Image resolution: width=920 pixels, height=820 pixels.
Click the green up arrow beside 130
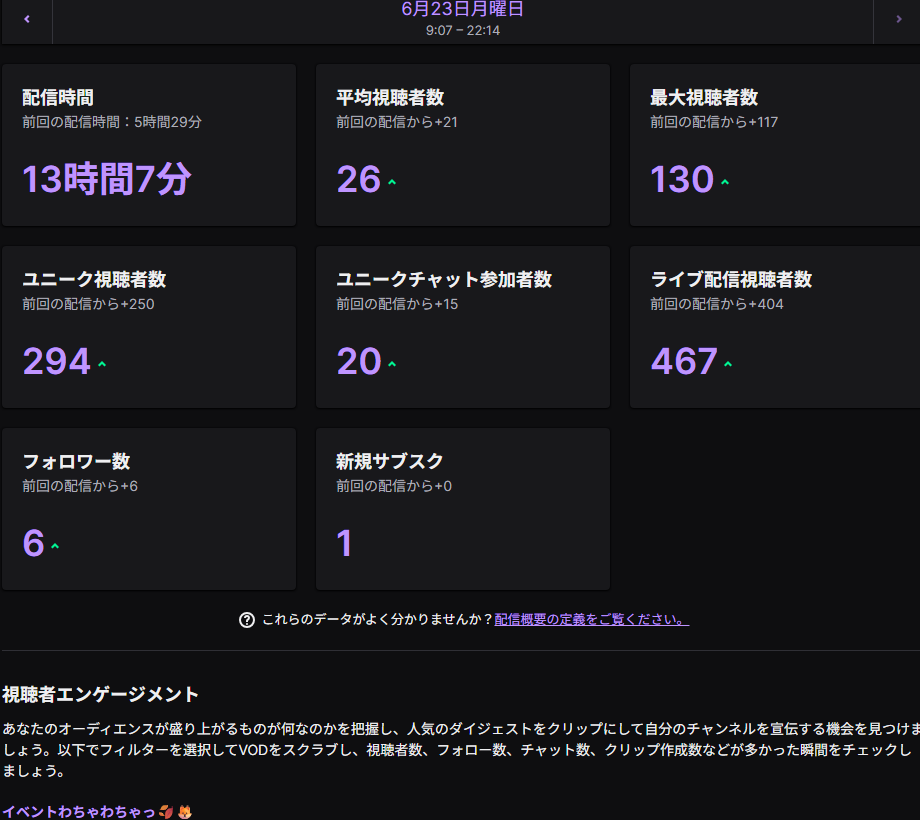click(x=725, y=182)
